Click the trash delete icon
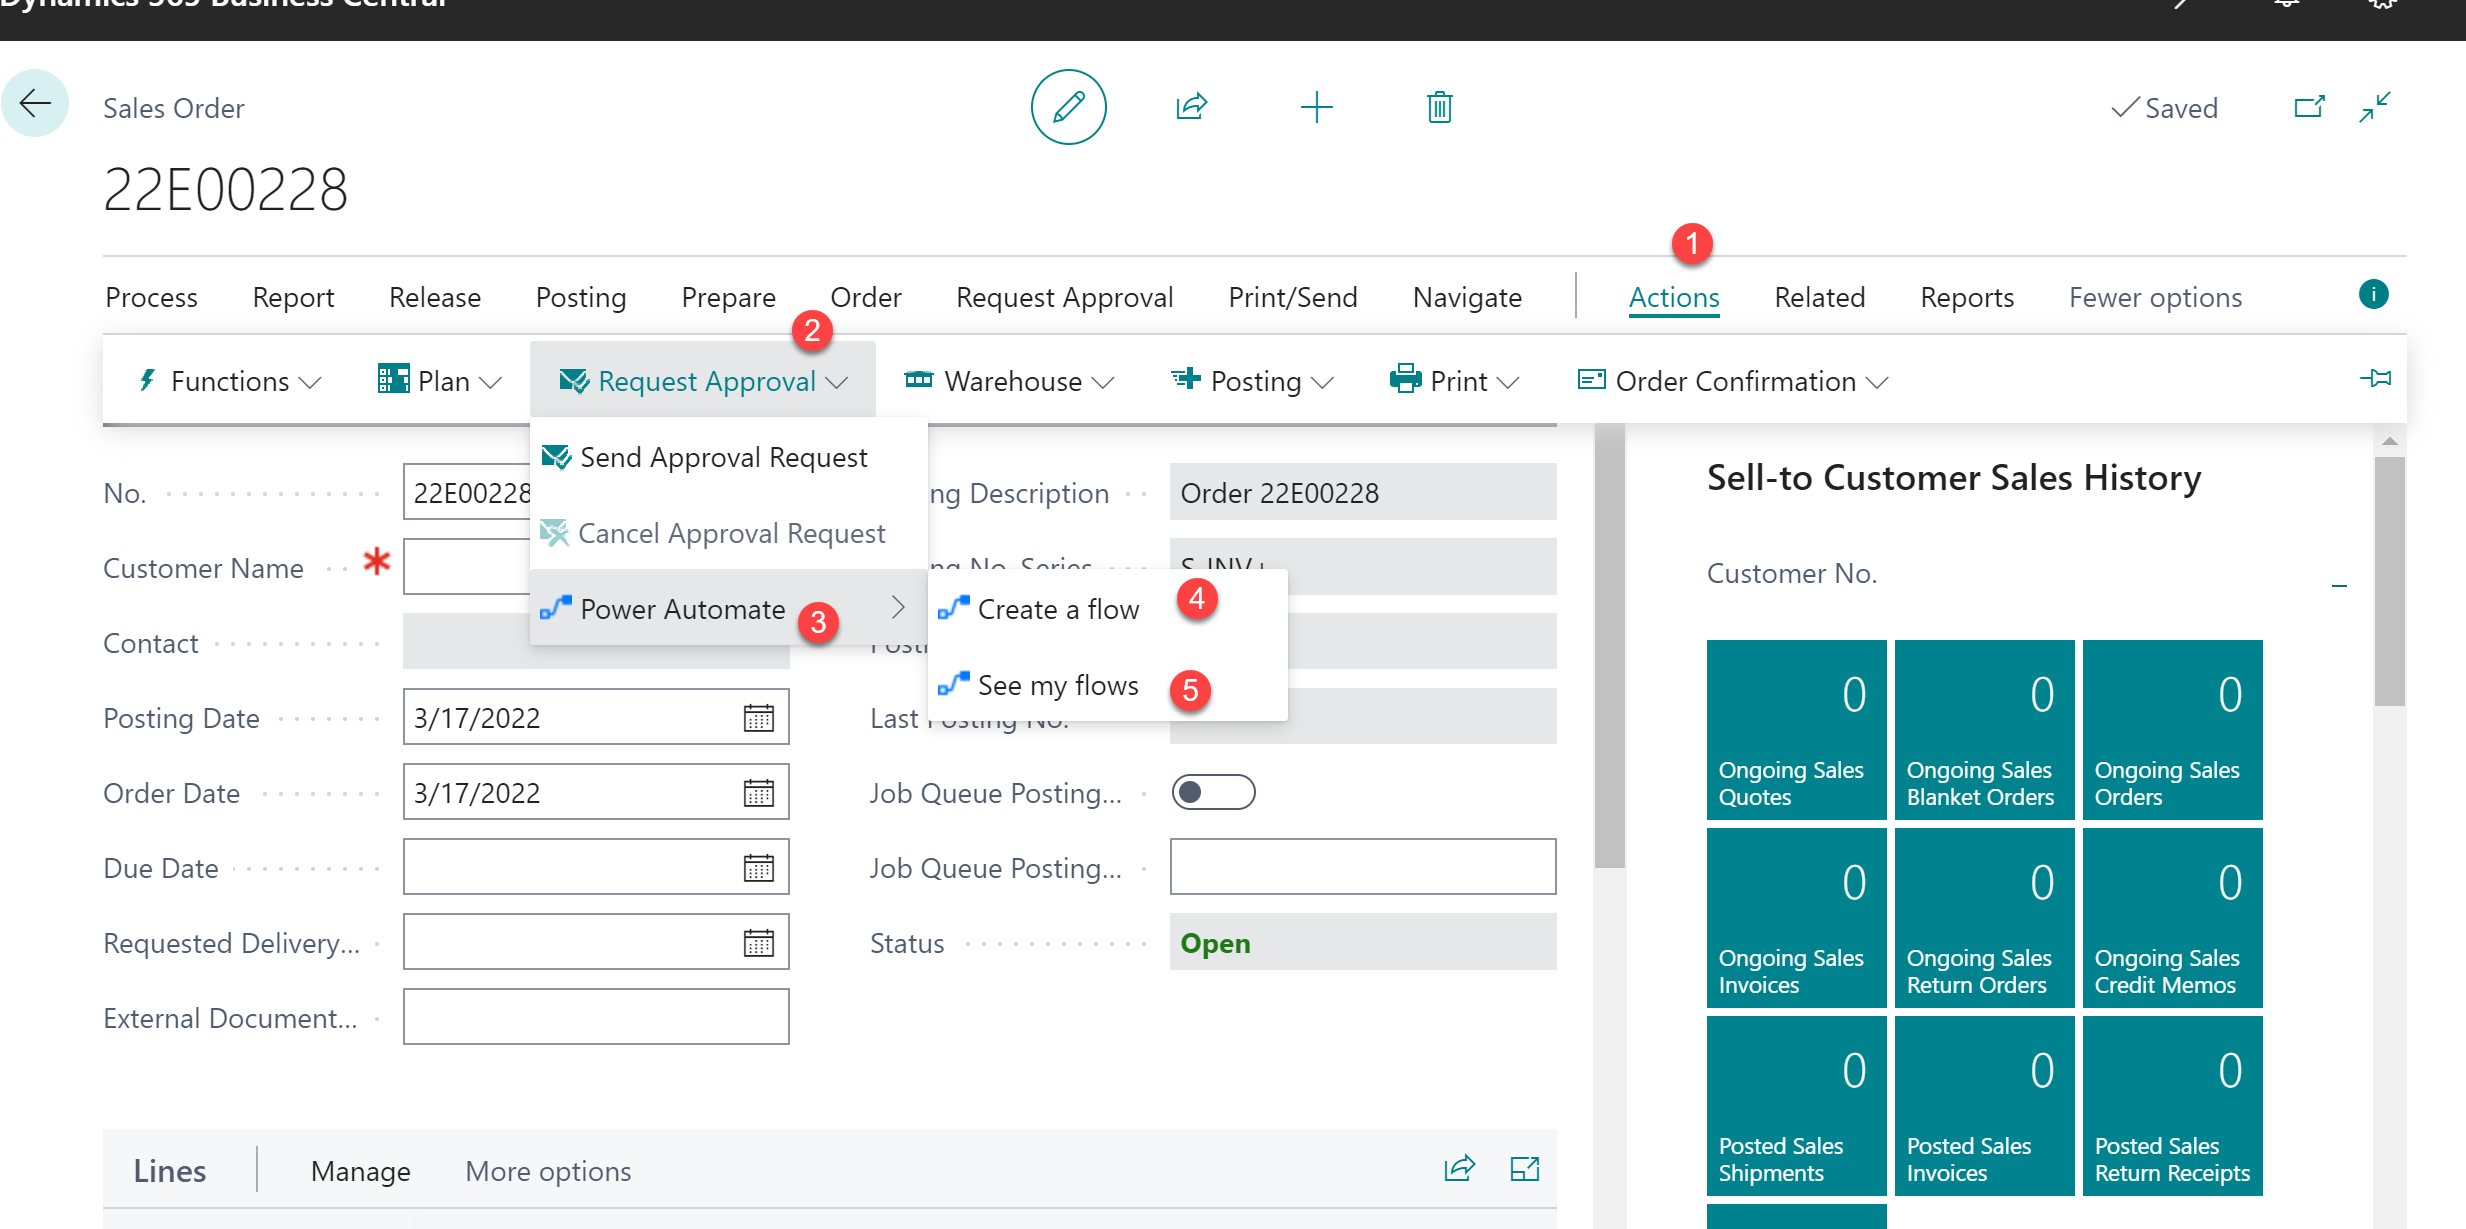Viewport: 2466px width, 1229px height. 1439,107
